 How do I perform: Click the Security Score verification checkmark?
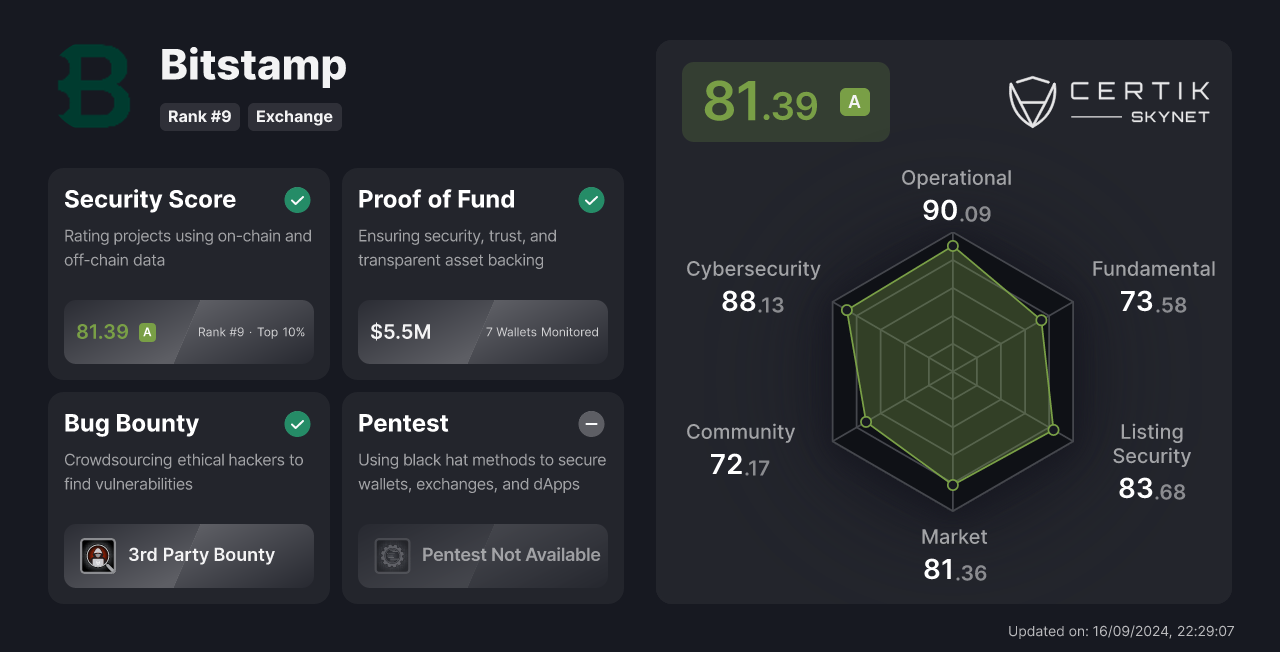point(297,200)
